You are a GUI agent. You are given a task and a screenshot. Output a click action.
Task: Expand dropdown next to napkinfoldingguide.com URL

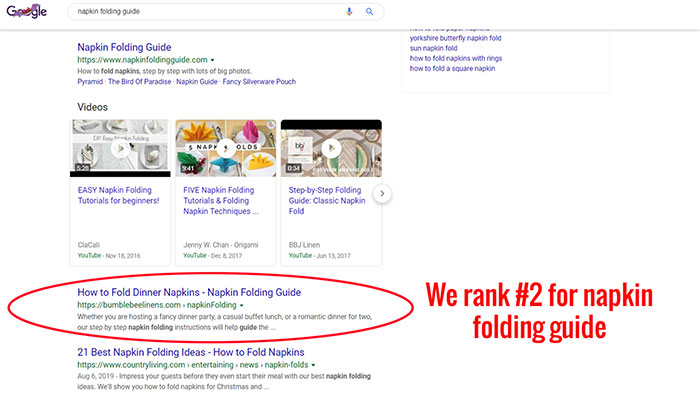[x=212, y=60]
